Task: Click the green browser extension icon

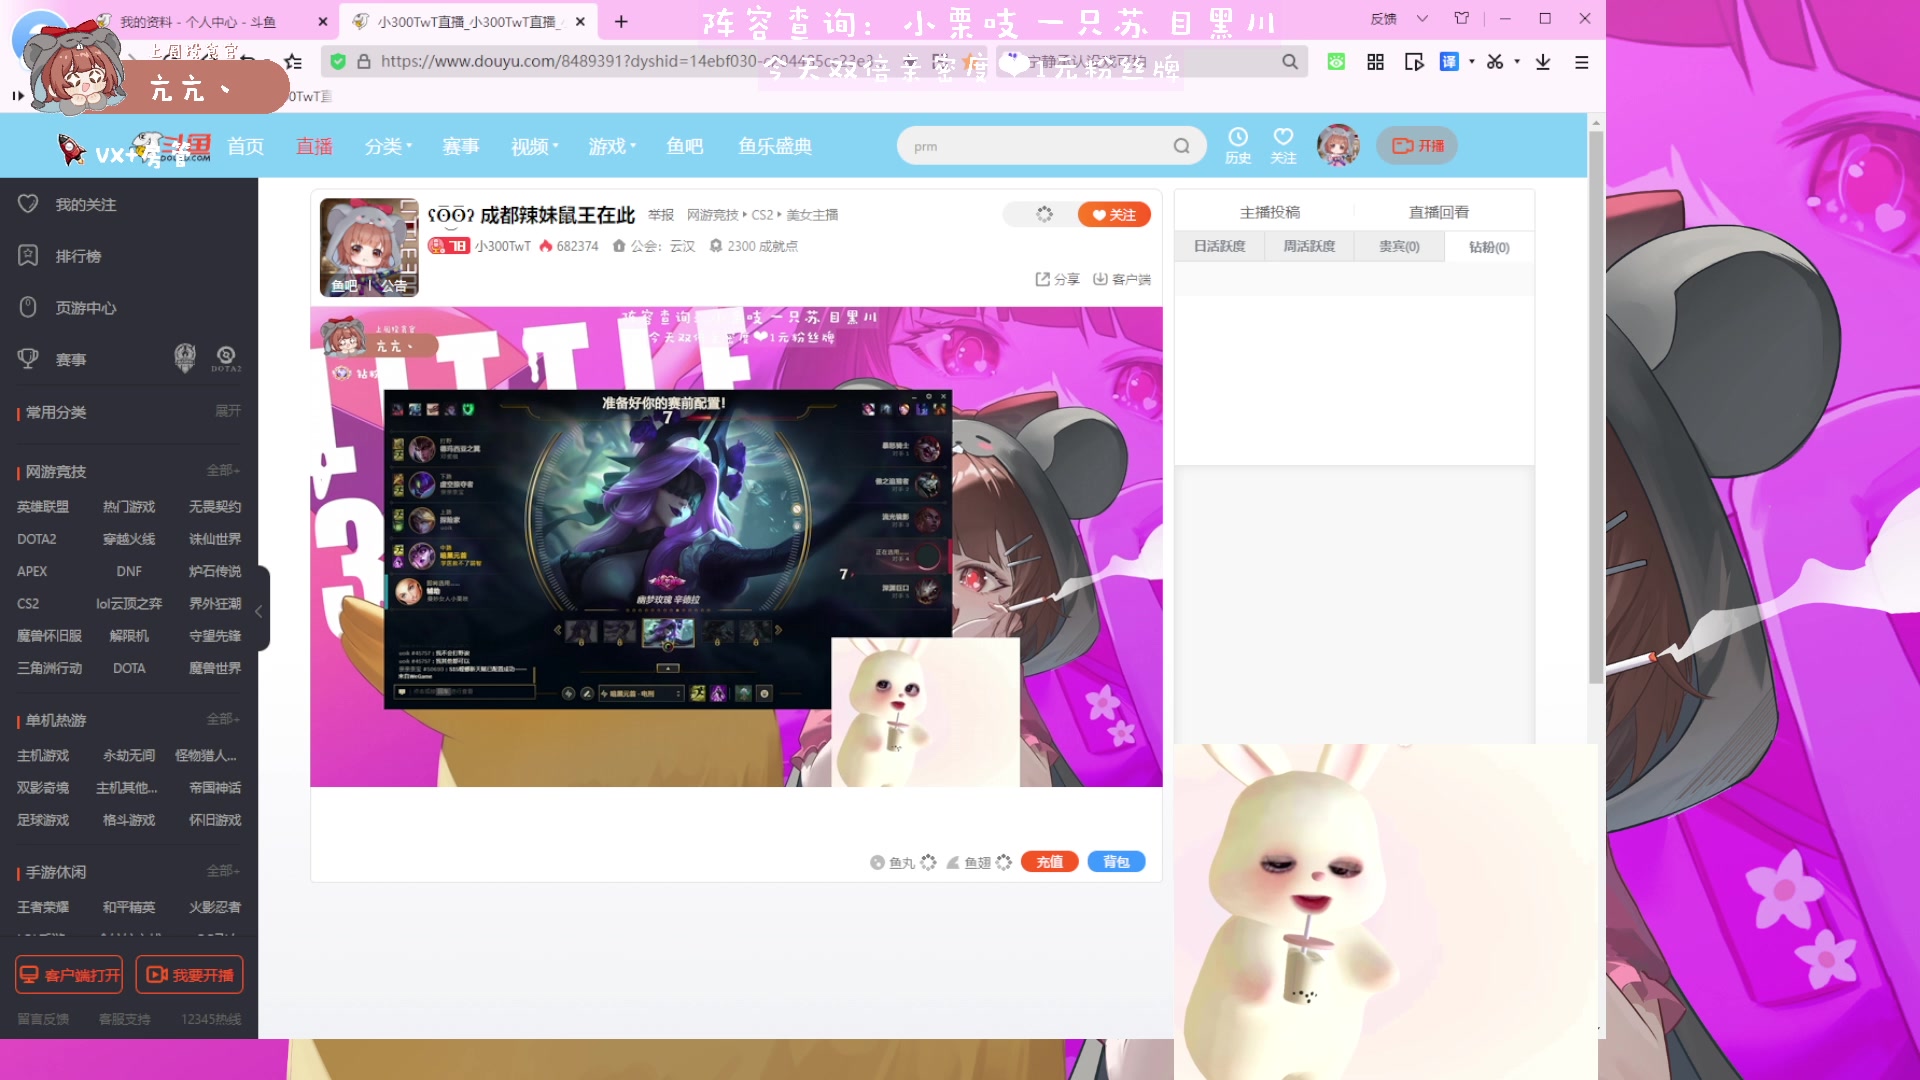Action: pyautogui.click(x=1336, y=62)
